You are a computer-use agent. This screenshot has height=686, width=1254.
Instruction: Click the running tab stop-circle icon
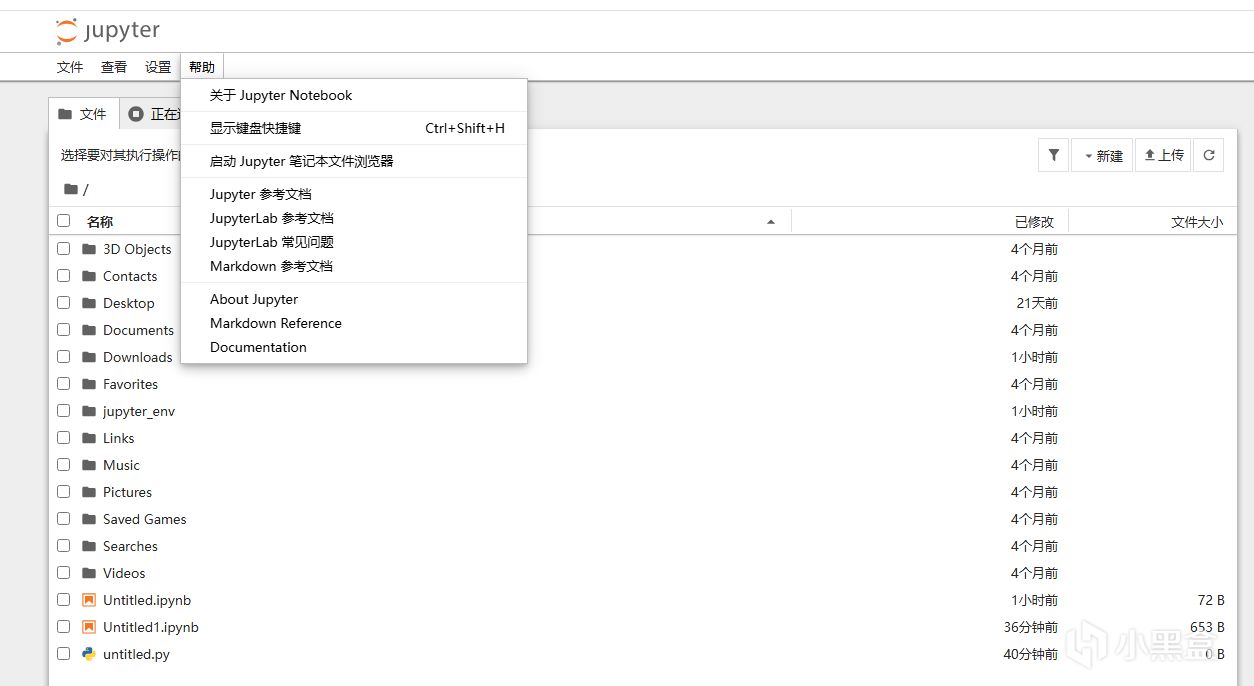(136, 114)
